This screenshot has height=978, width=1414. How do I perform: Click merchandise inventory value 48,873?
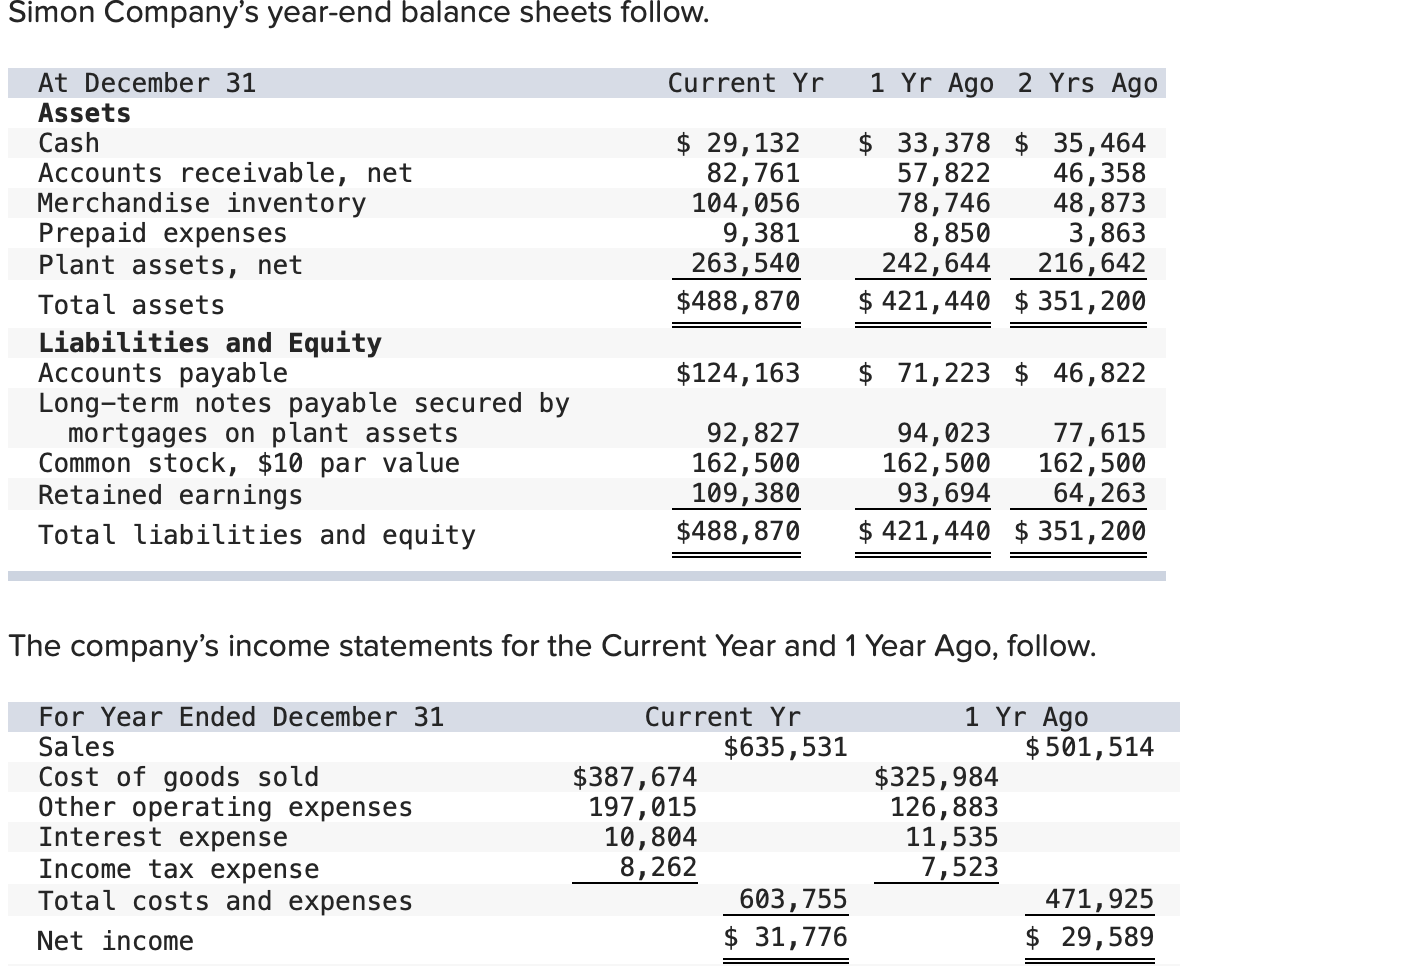1100,203
